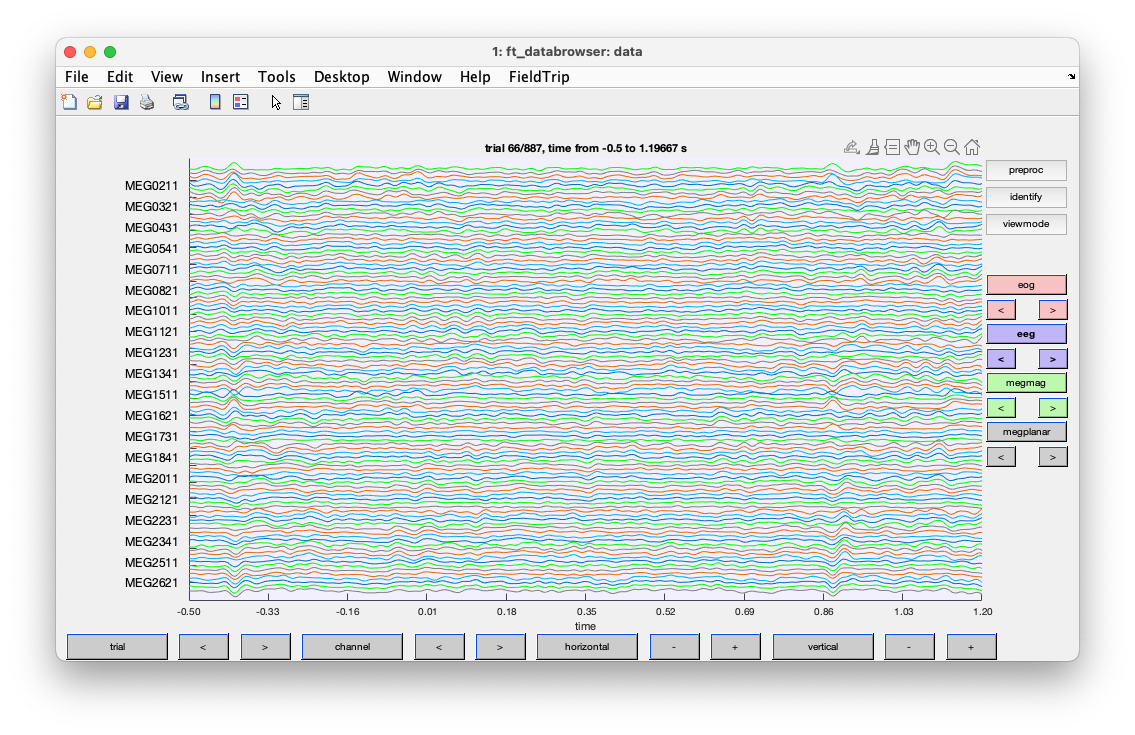Screen dimensions: 1135x735
Task: Open a file with the folder icon
Action: 95,102
